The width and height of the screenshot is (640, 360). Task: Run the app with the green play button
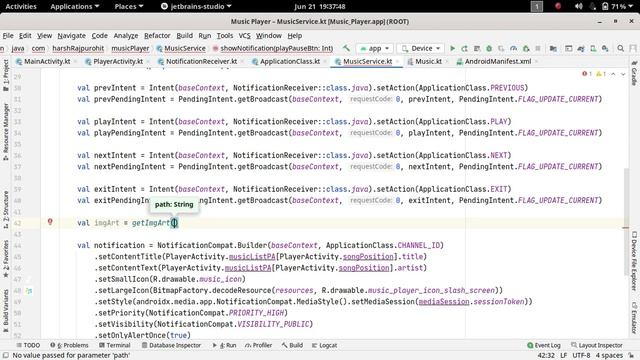pos(452,48)
